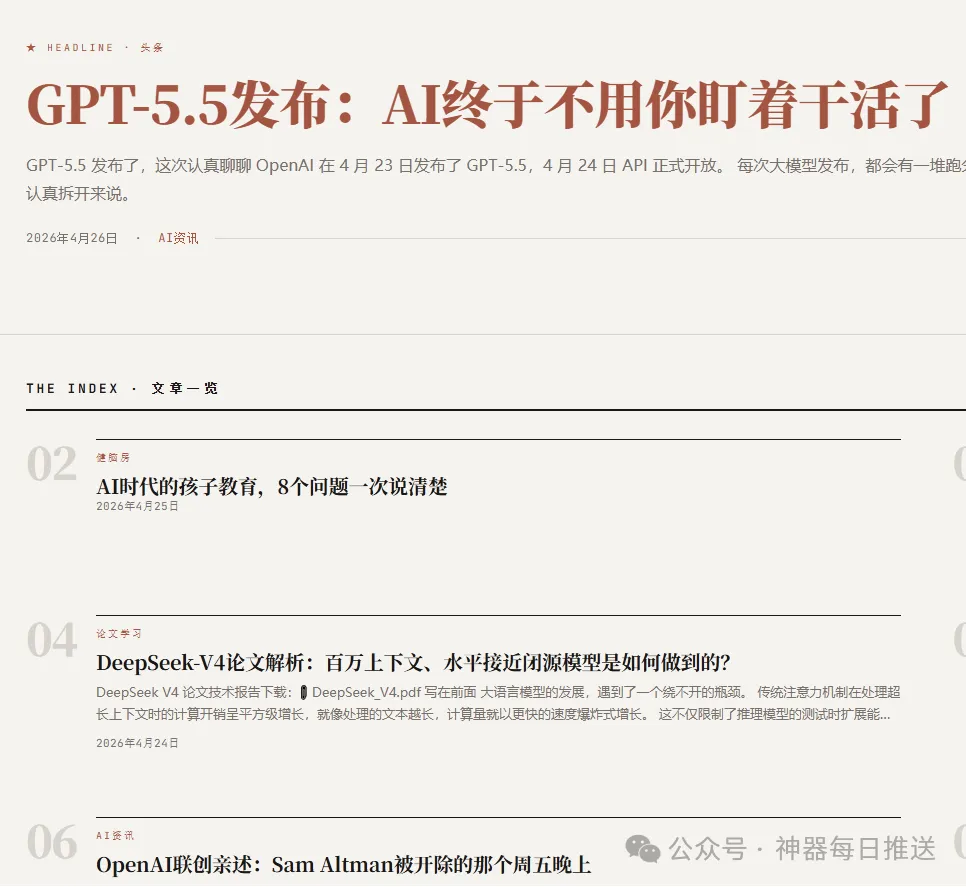Click the number 06 index marker

click(52, 842)
